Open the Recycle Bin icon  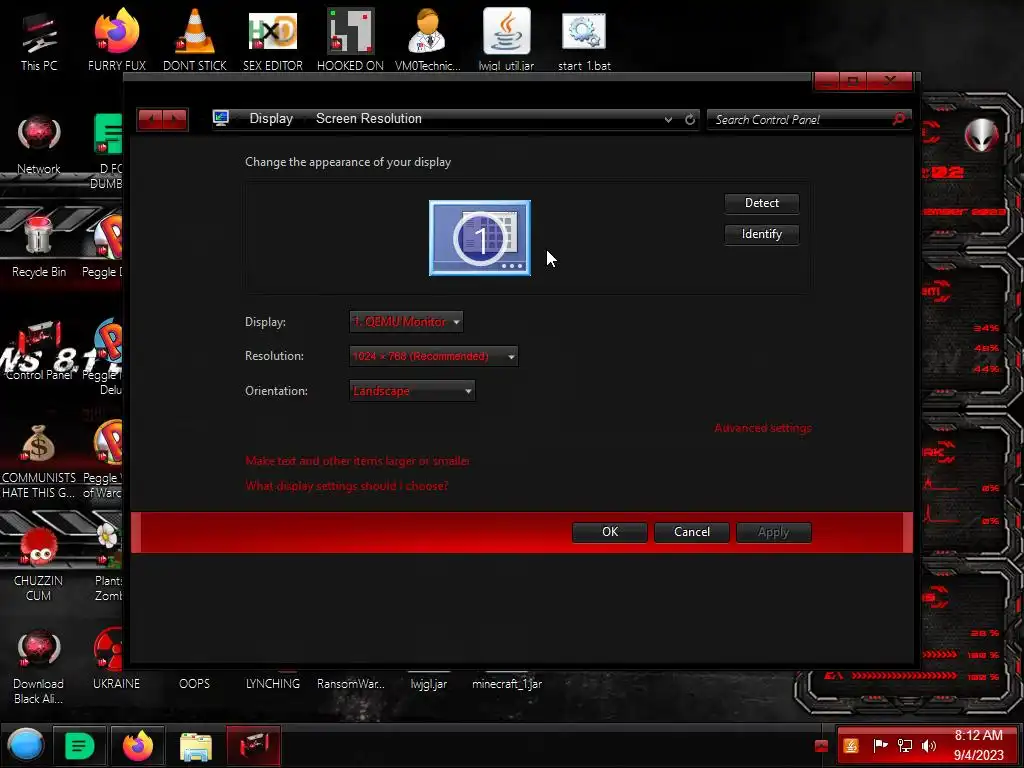tap(39, 247)
